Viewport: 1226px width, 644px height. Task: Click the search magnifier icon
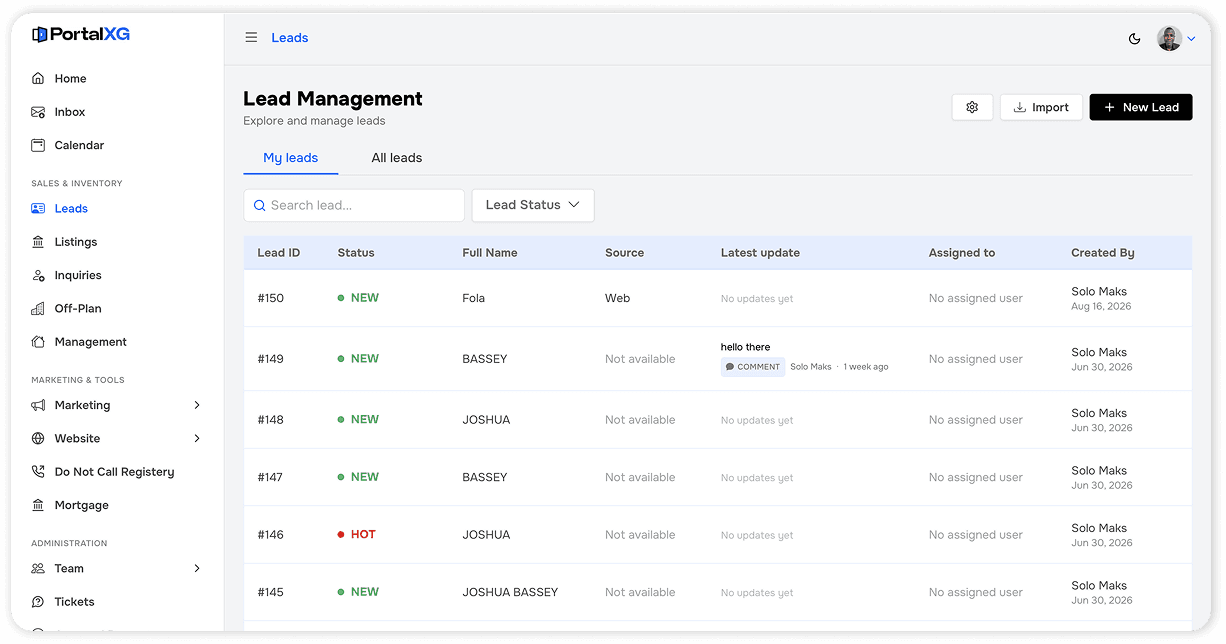click(259, 205)
